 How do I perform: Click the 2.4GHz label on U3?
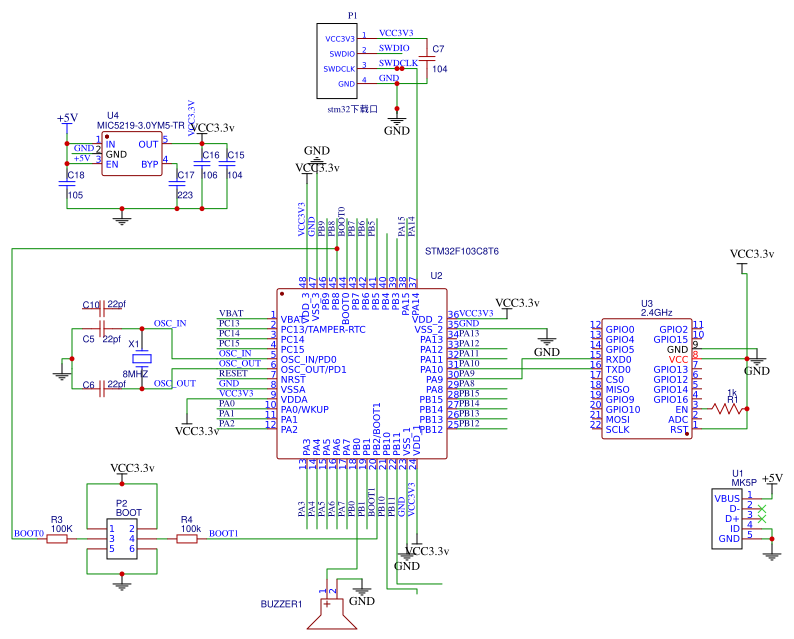tap(656, 313)
